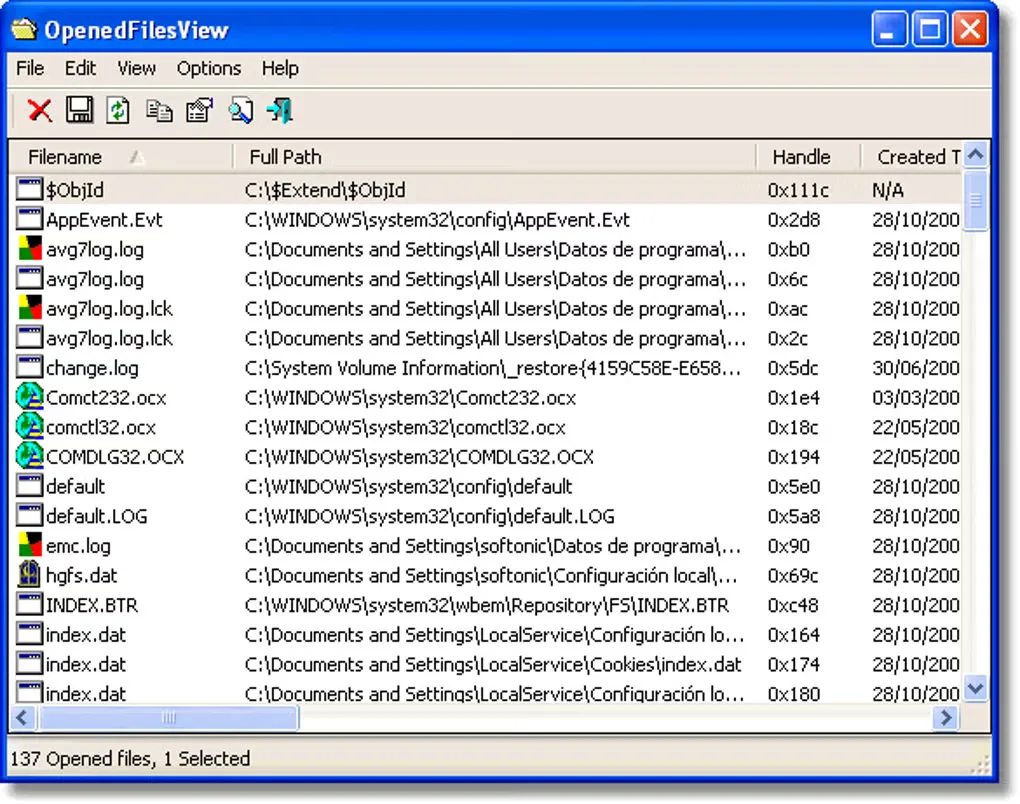Click the floppy disk Save toolbar icon
Viewport: 1020px width, 804px height.
click(79, 110)
